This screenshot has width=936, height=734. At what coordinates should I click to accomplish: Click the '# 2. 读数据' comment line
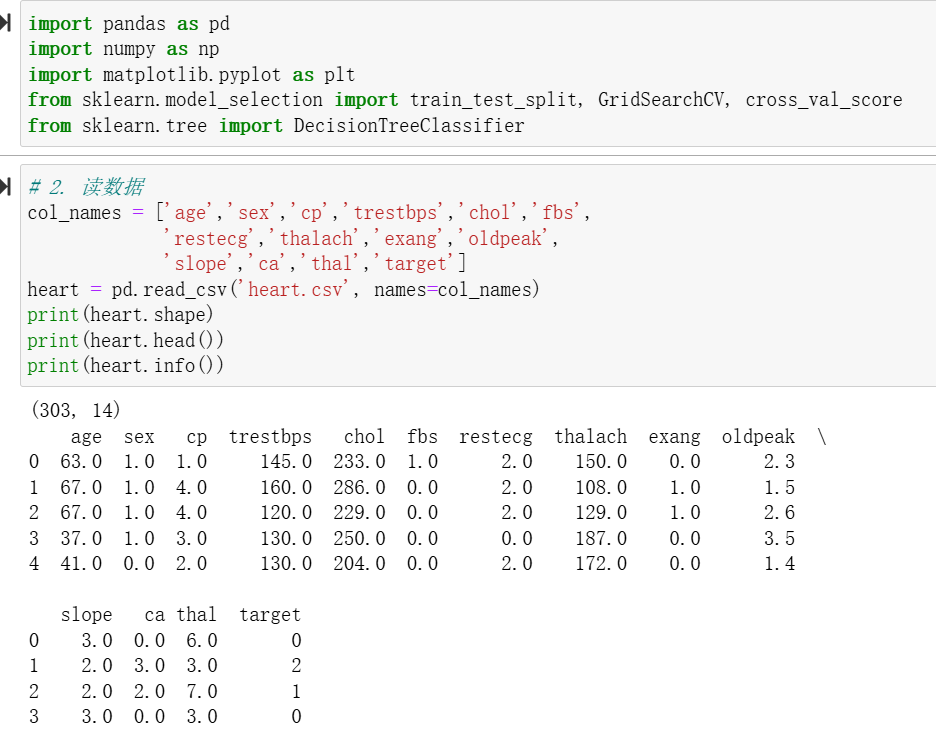click(86, 187)
